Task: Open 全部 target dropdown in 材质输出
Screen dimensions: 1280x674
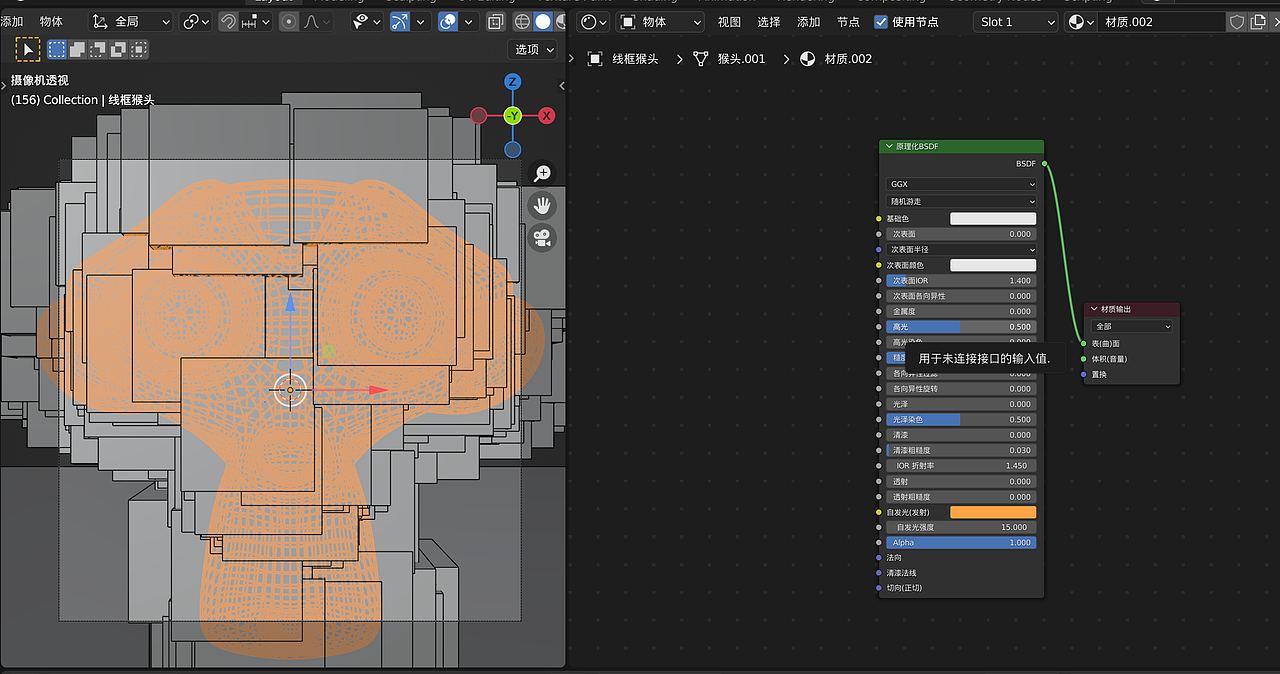Action: tap(1132, 326)
